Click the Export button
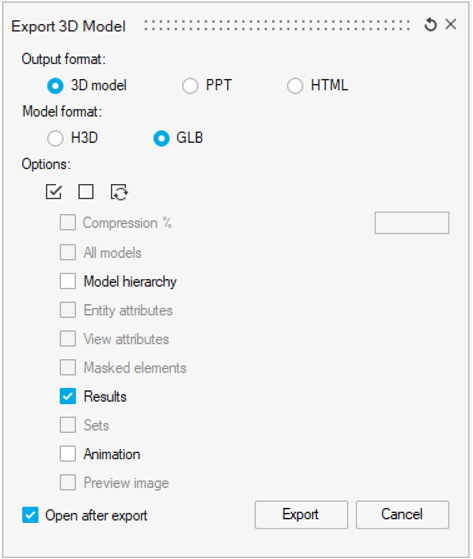This screenshot has height=559, width=473. click(301, 514)
